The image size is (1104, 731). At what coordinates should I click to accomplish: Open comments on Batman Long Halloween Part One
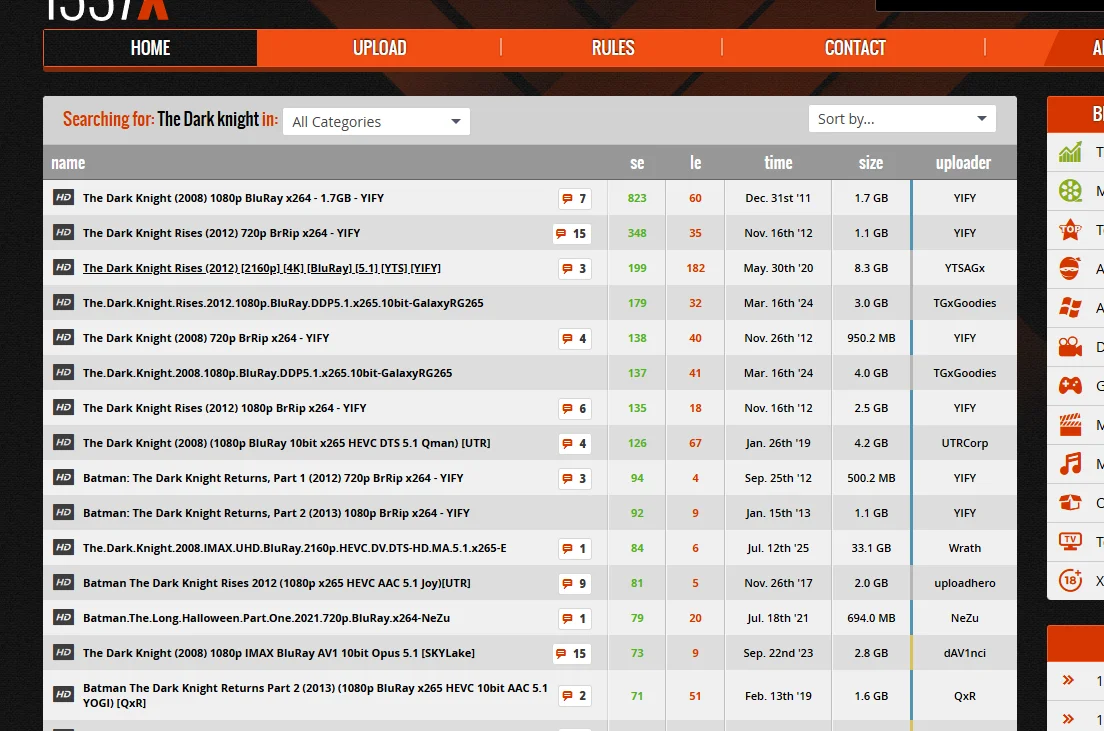click(575, 619)
